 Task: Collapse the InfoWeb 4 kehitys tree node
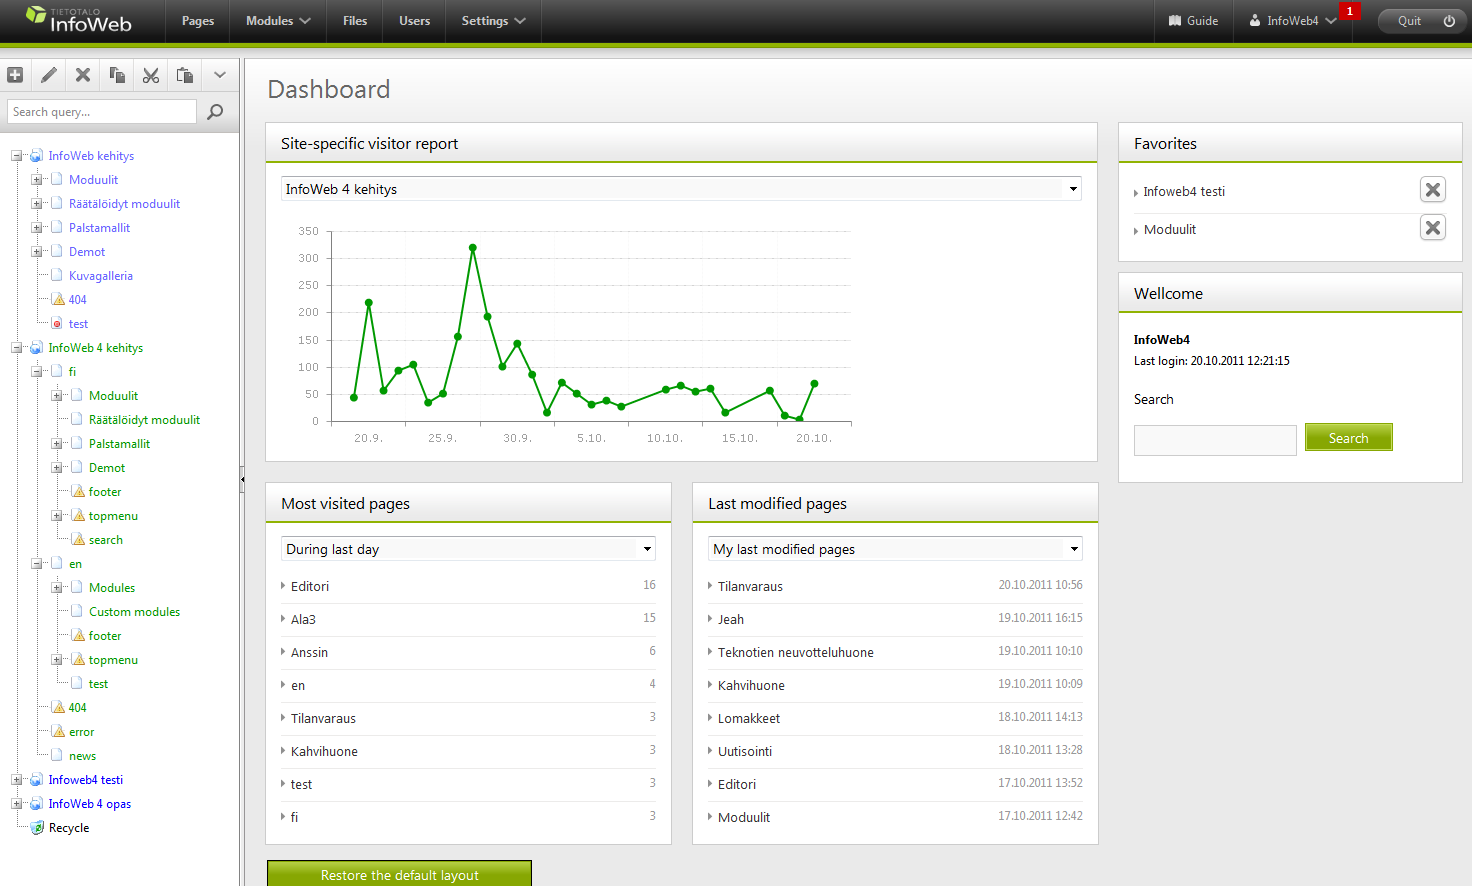pos(17,348)
